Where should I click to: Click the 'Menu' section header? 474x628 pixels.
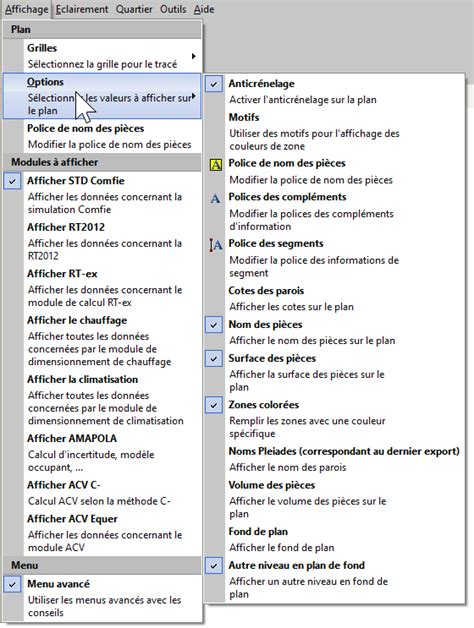(102, 566)
